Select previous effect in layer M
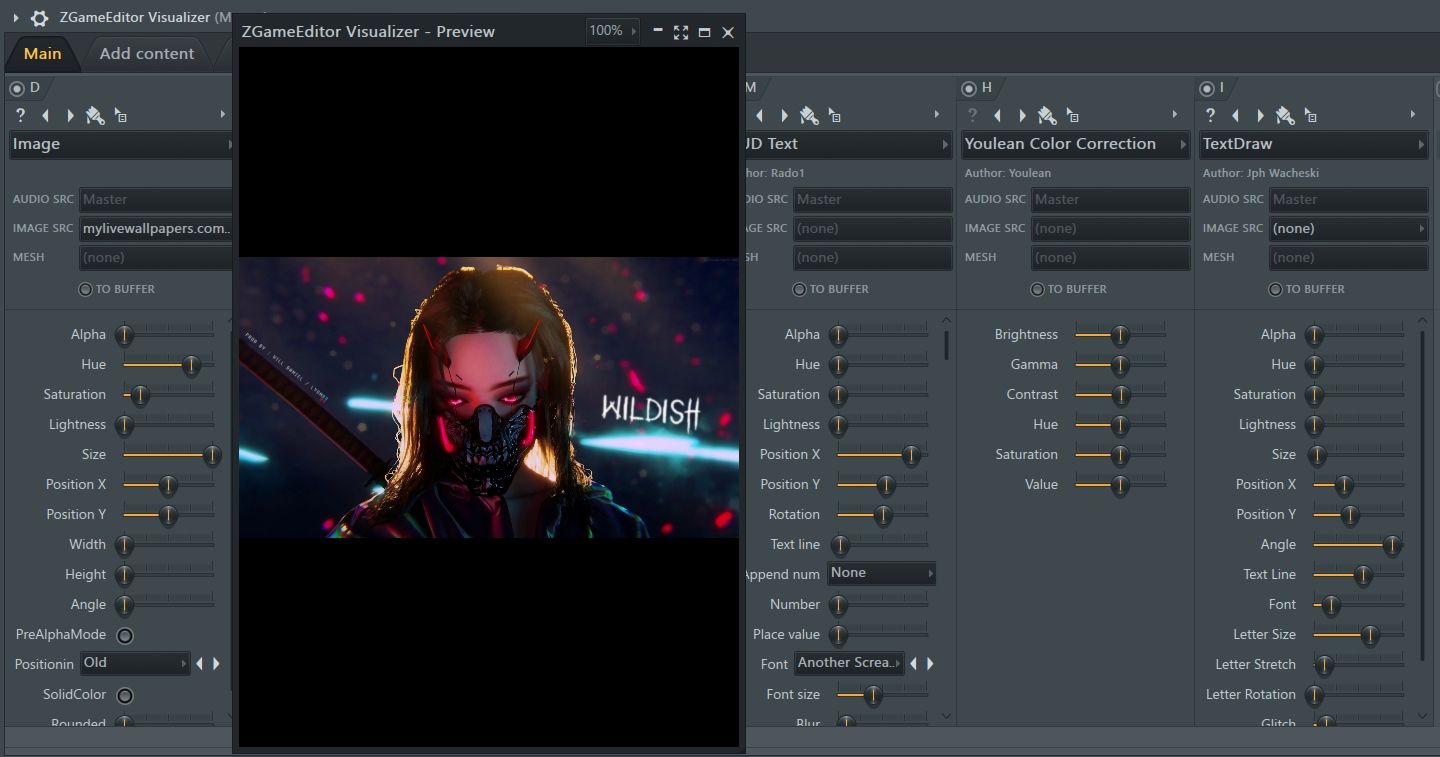The height and width of the screenshot is (757, 1440). coord(760,116)
